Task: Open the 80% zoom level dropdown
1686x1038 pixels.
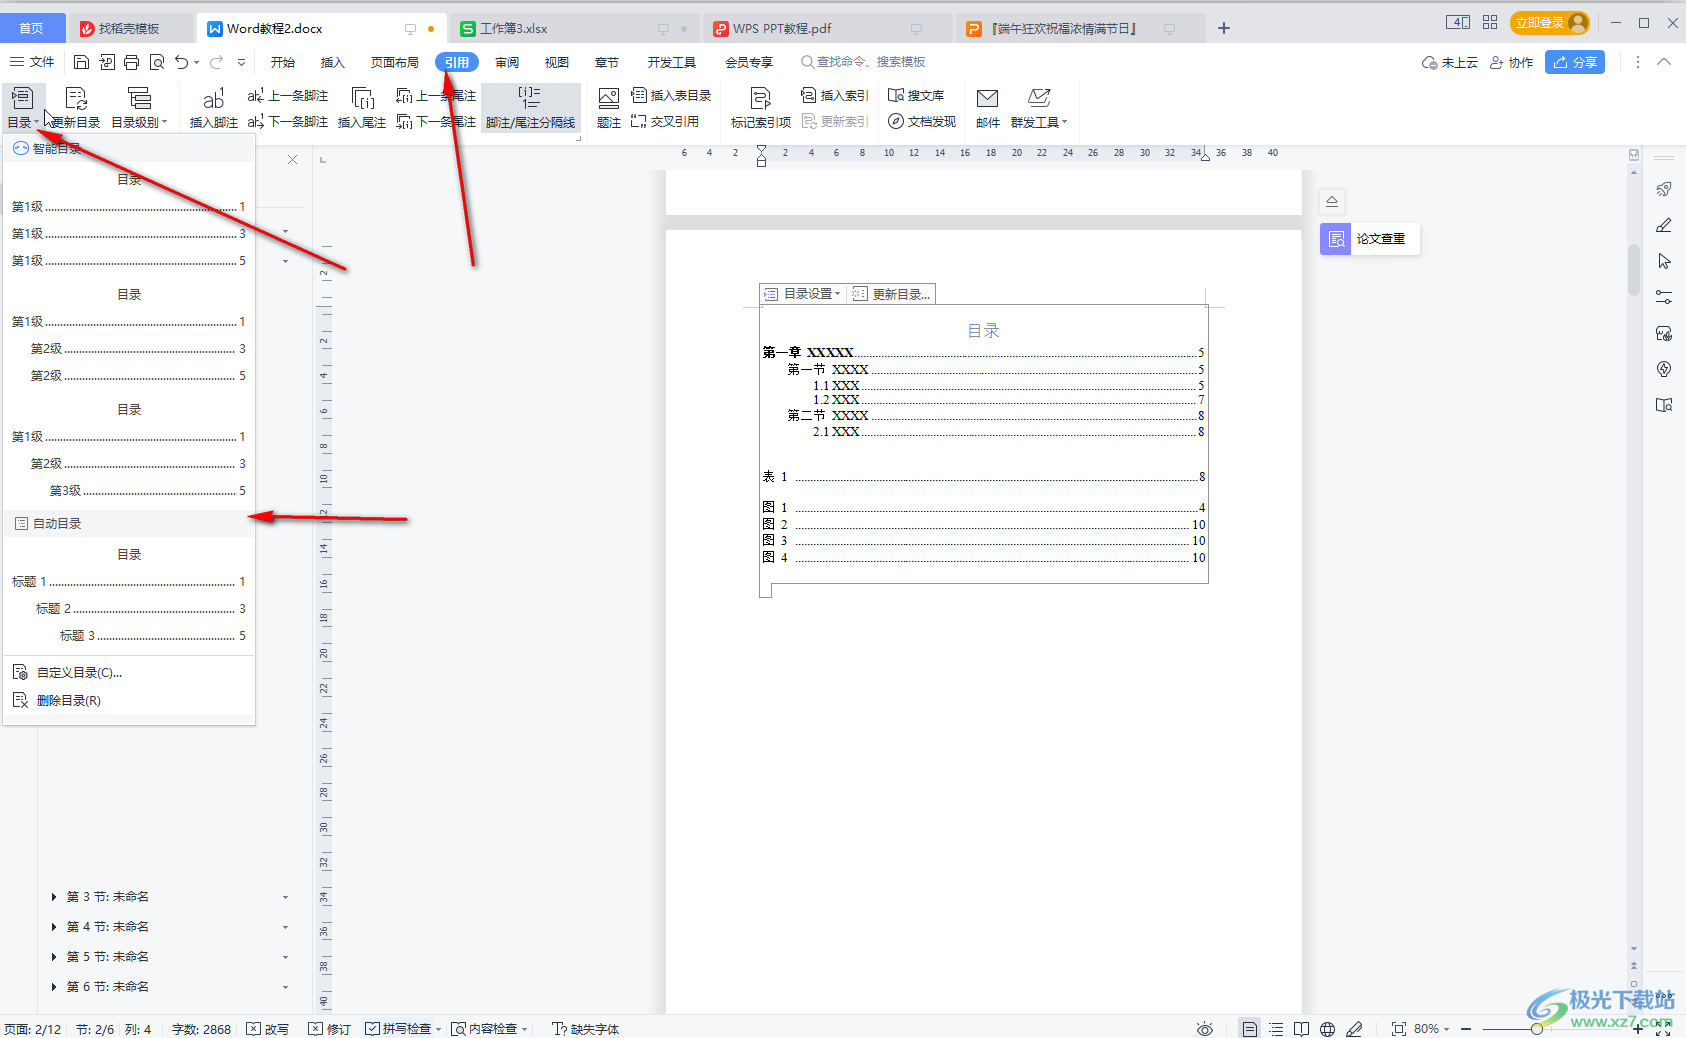Action: [1431, 1029]
